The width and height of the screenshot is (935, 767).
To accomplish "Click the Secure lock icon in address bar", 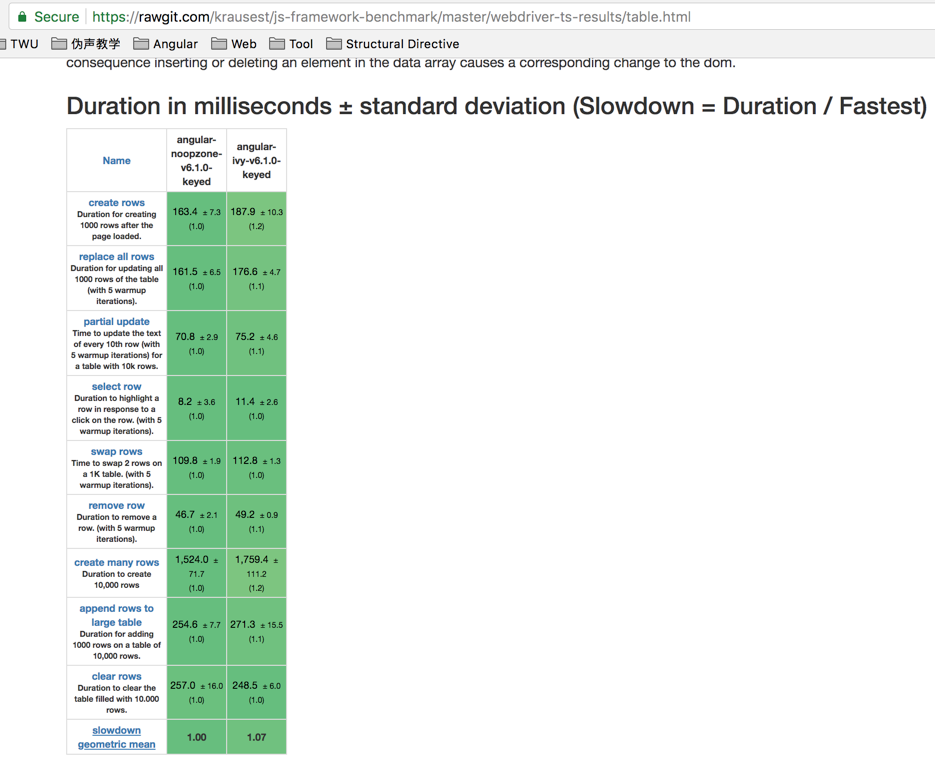I will (22, 17).
